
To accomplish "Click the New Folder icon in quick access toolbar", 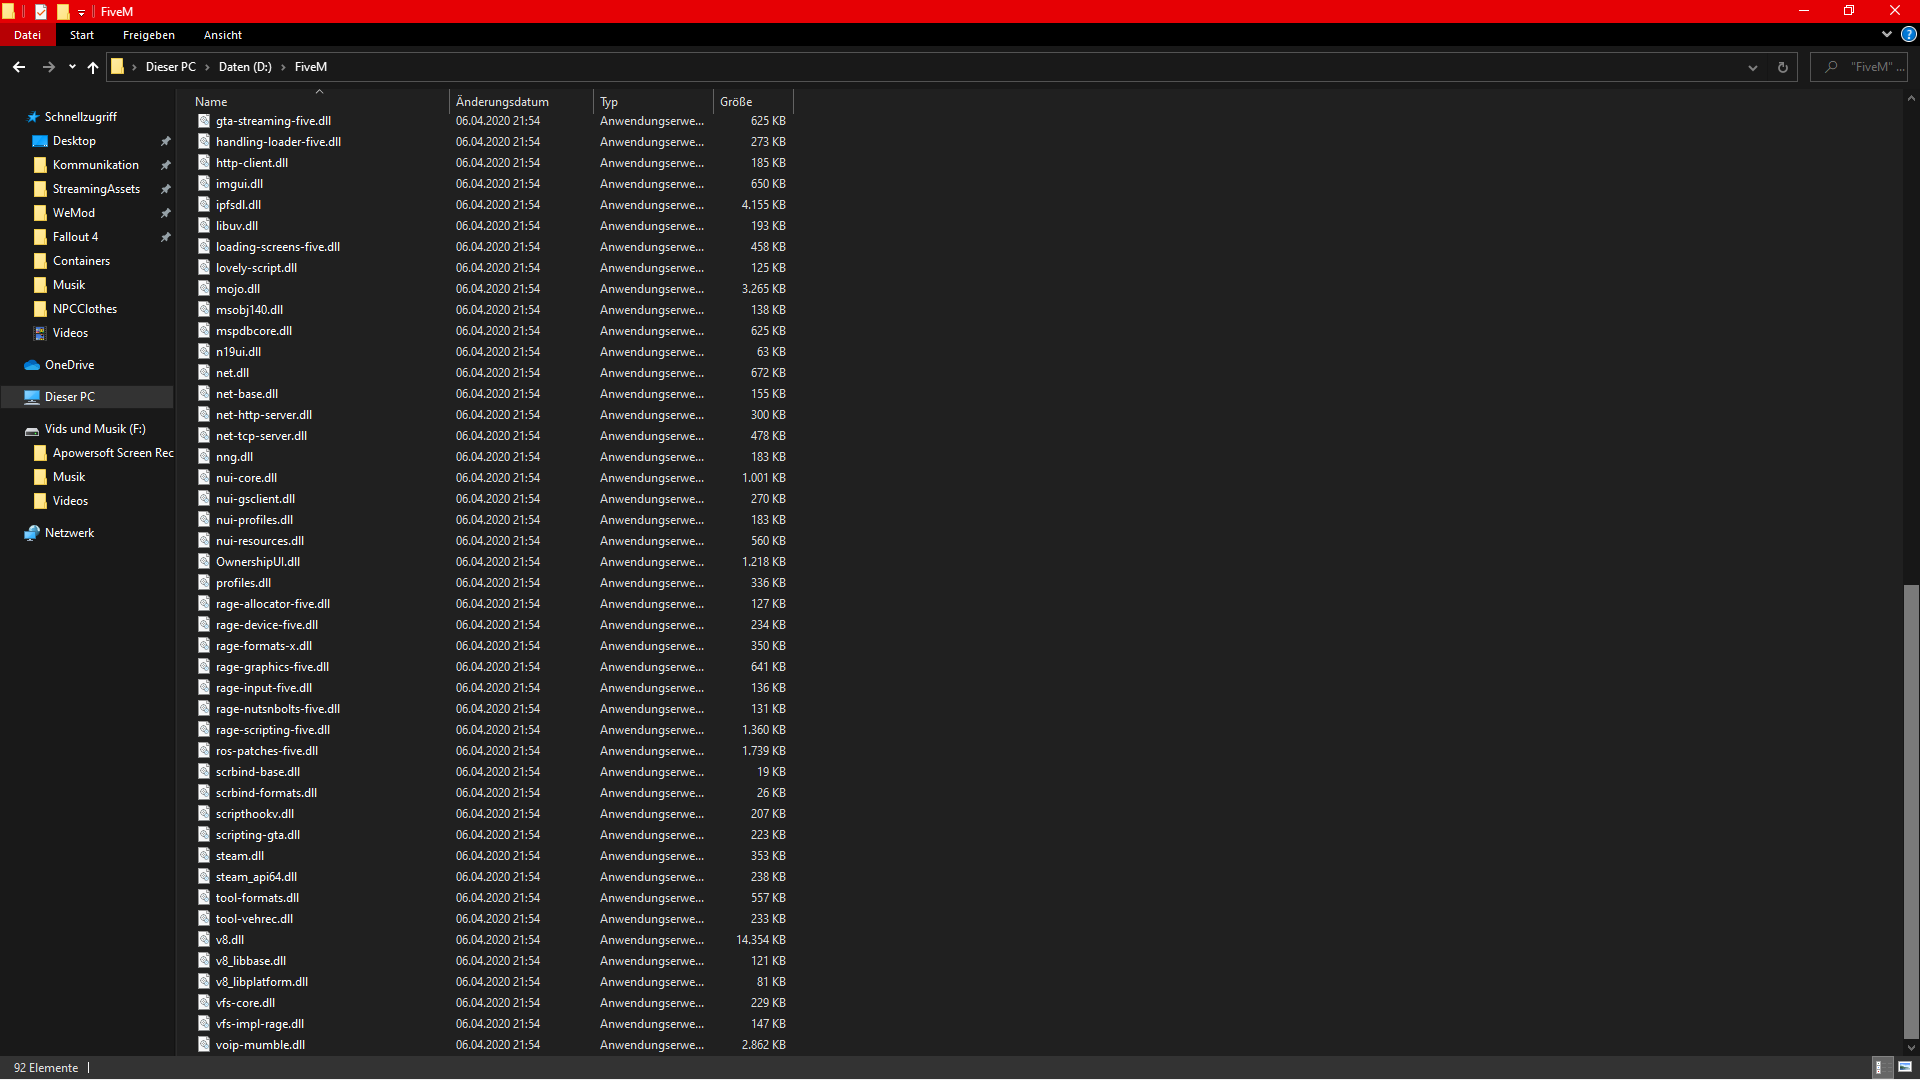I will [62, 11].
